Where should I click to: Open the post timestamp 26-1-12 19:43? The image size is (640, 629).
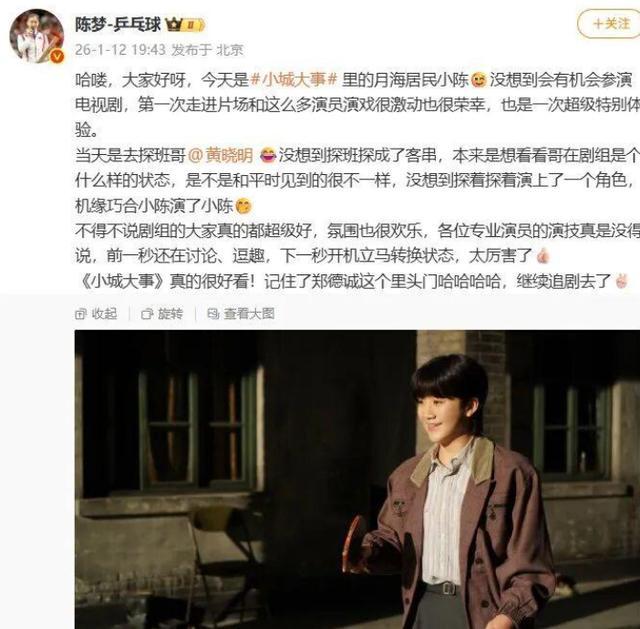click(120, 50)
